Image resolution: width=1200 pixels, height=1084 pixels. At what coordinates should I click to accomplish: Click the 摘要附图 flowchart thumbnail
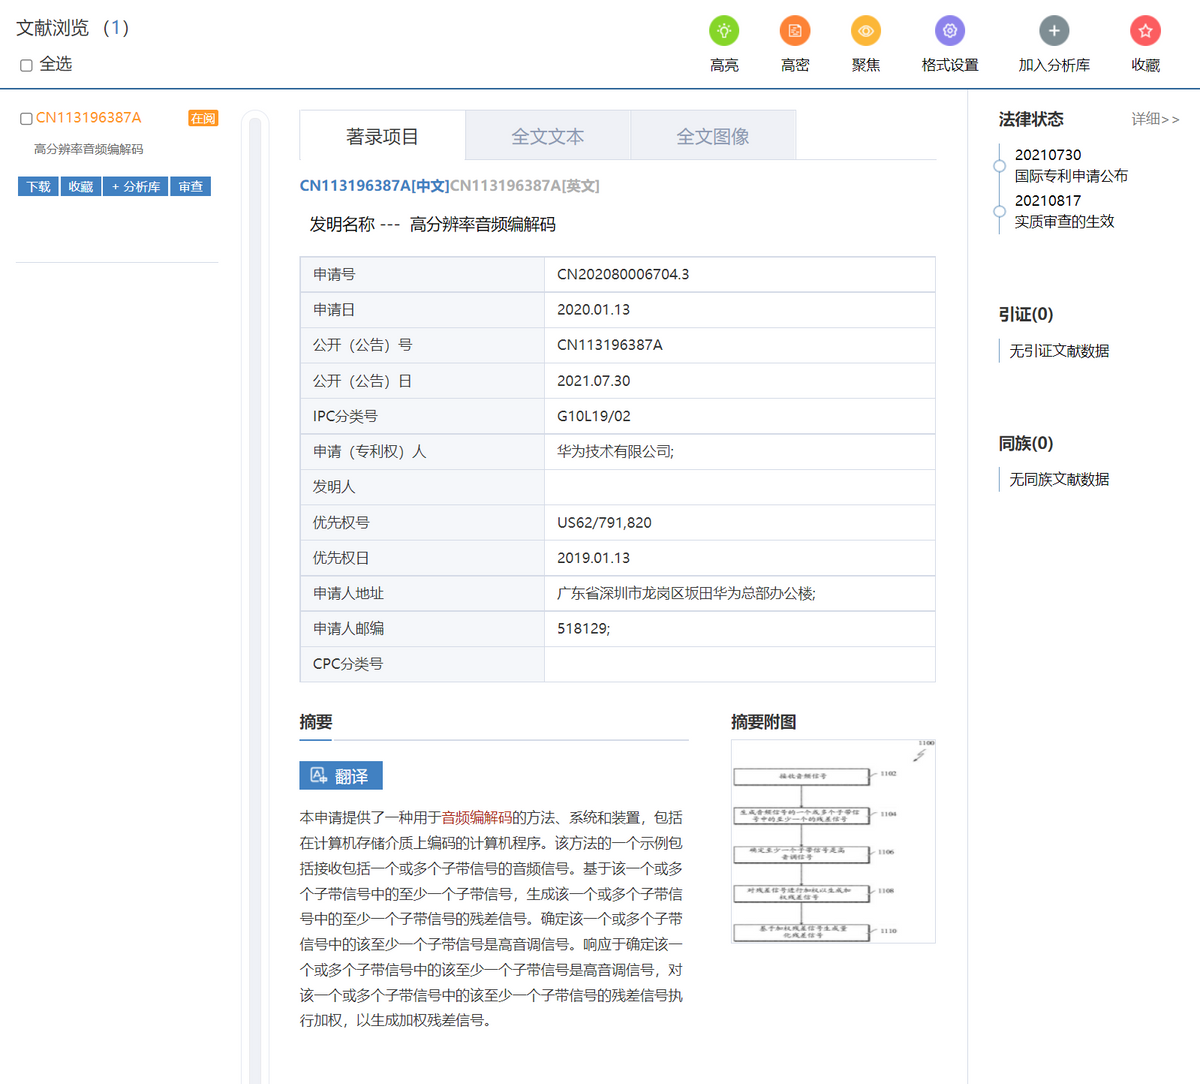pos(833,841)
